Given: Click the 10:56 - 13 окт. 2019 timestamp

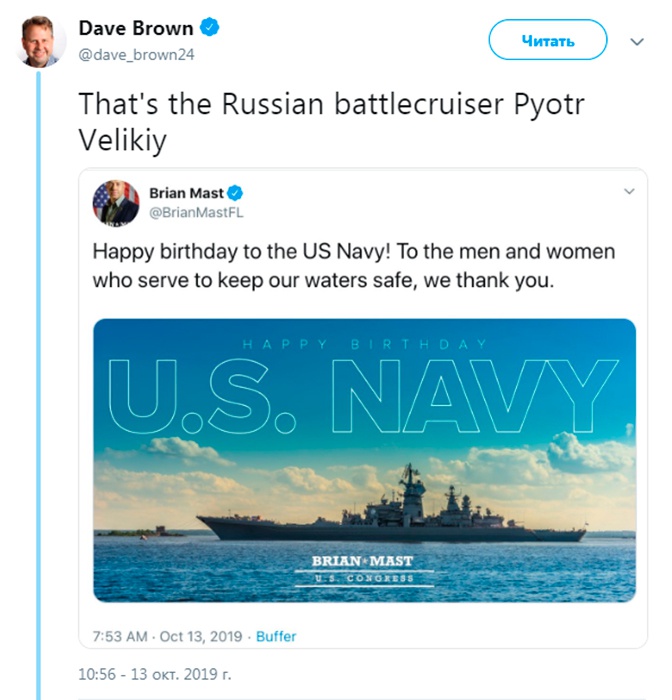Looking at the screenshot, I should pyautogui.click(x=154, y=674).
